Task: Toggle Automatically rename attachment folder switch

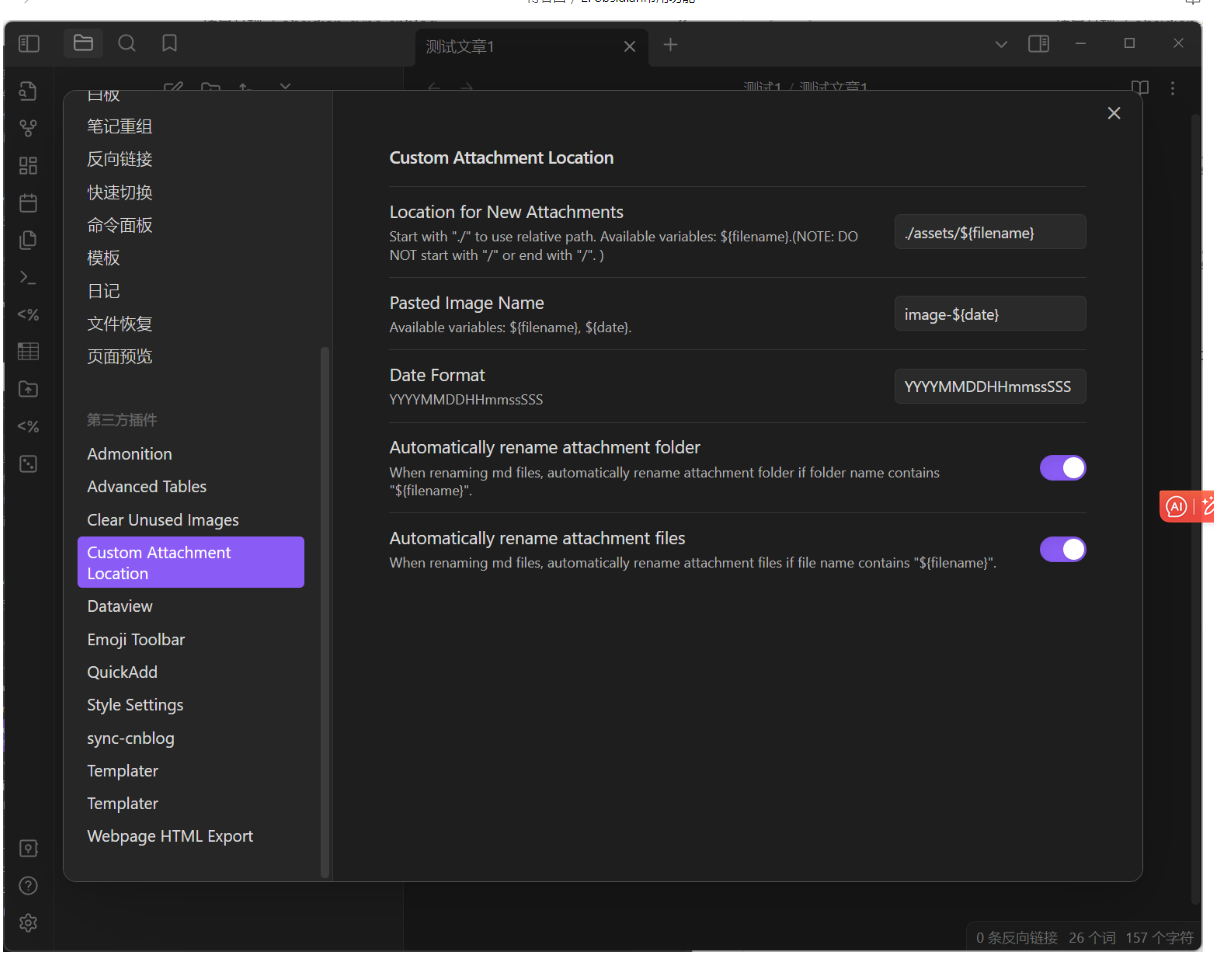Action: point(1063,468)
